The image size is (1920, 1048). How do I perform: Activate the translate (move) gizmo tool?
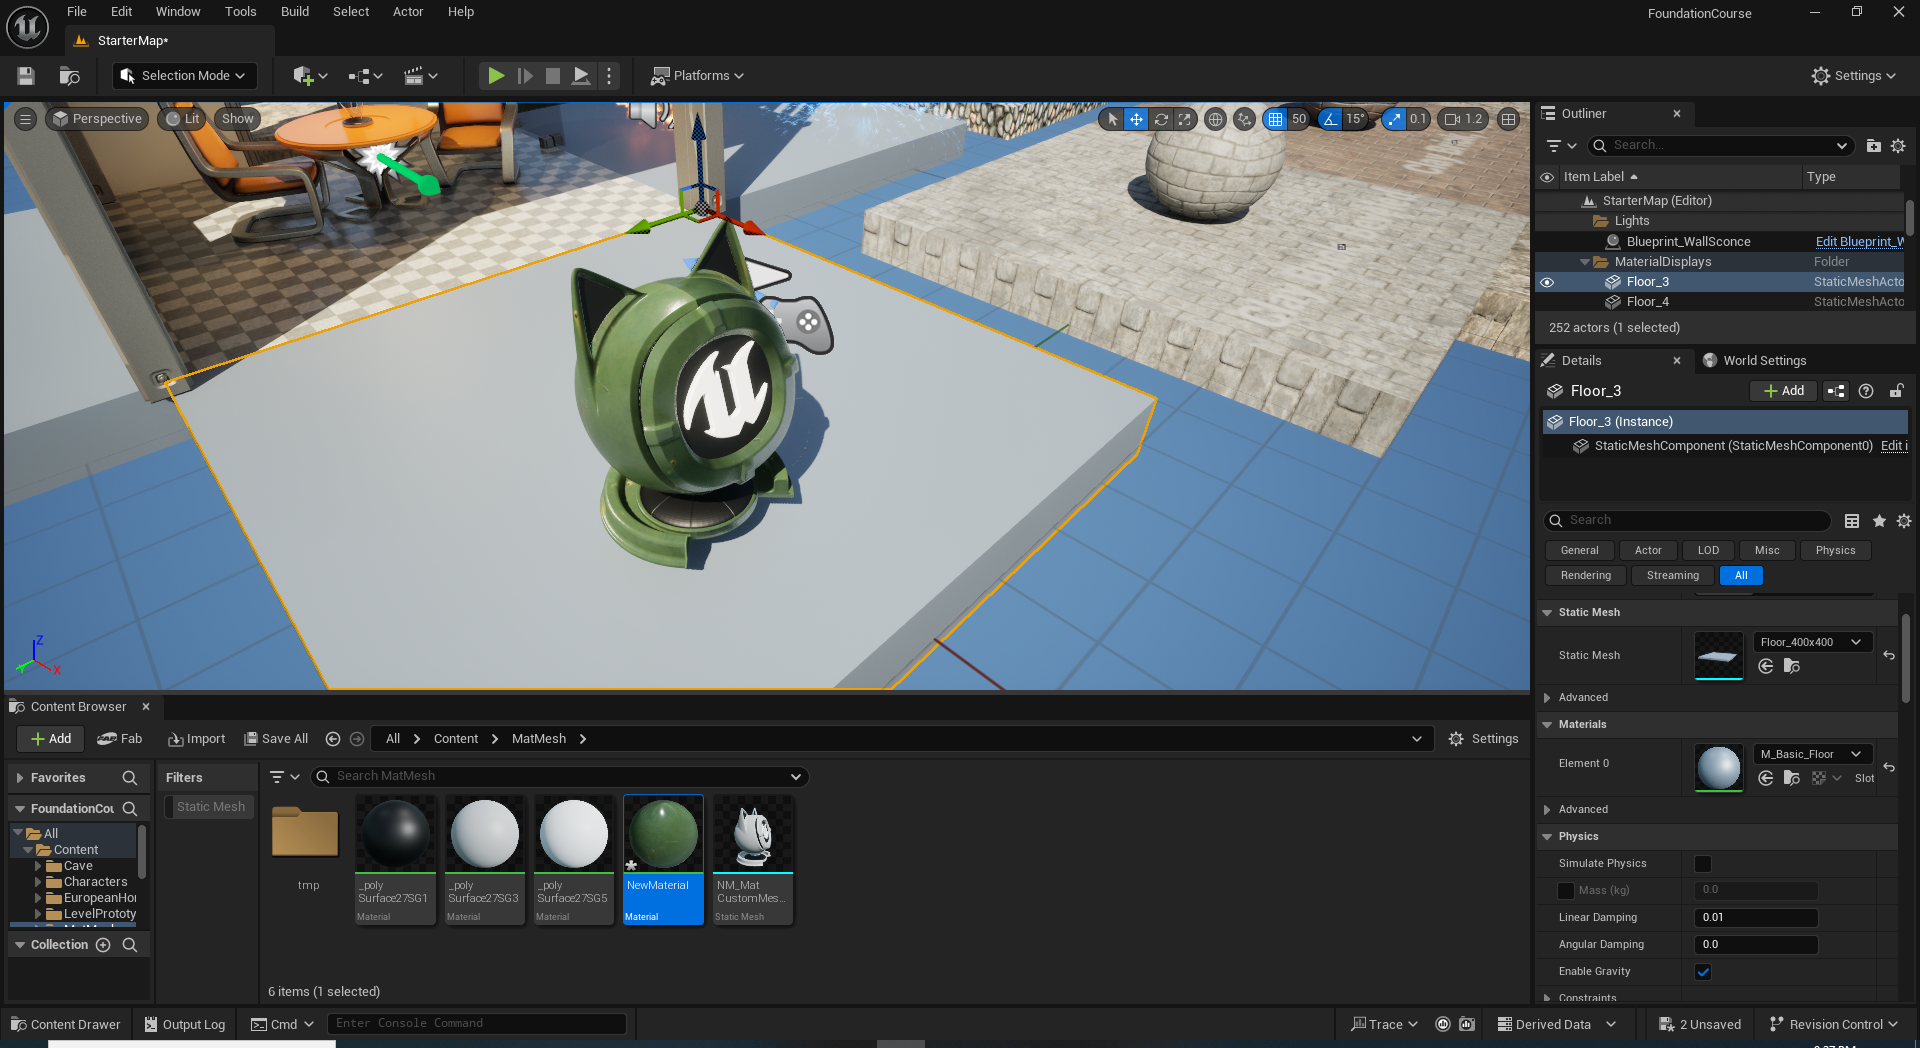(1136, 119)
